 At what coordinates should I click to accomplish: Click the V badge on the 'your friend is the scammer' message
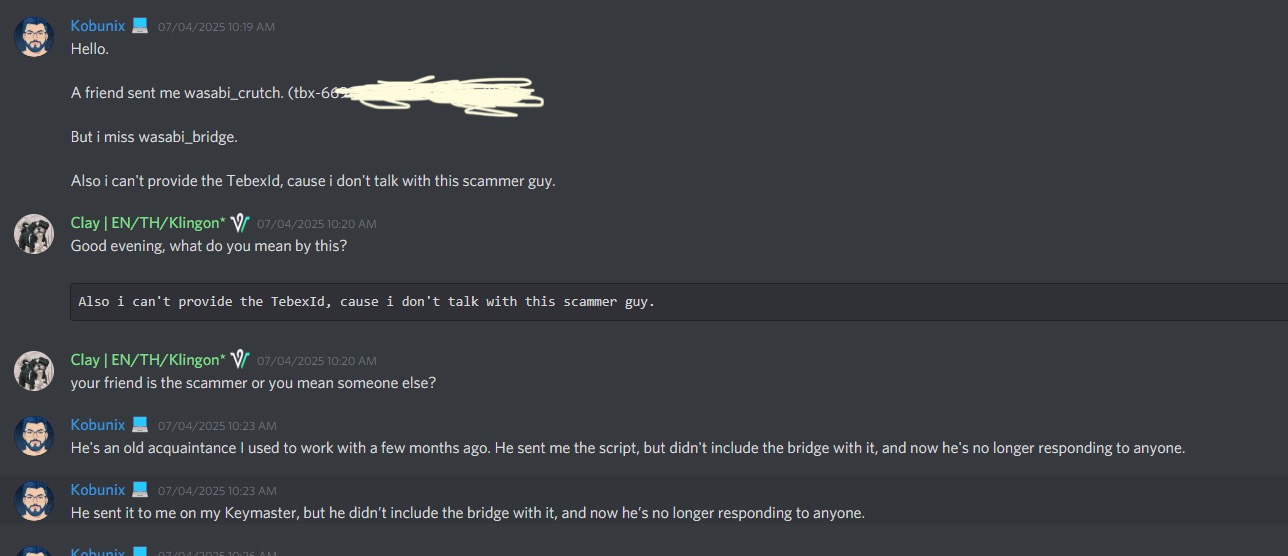coord(240,360)
